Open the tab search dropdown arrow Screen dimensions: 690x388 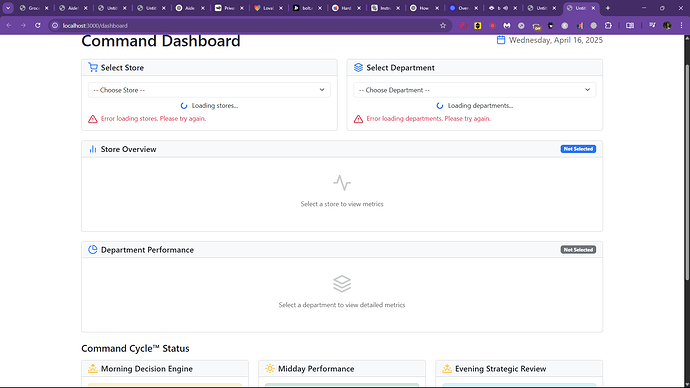pos(8,8)
